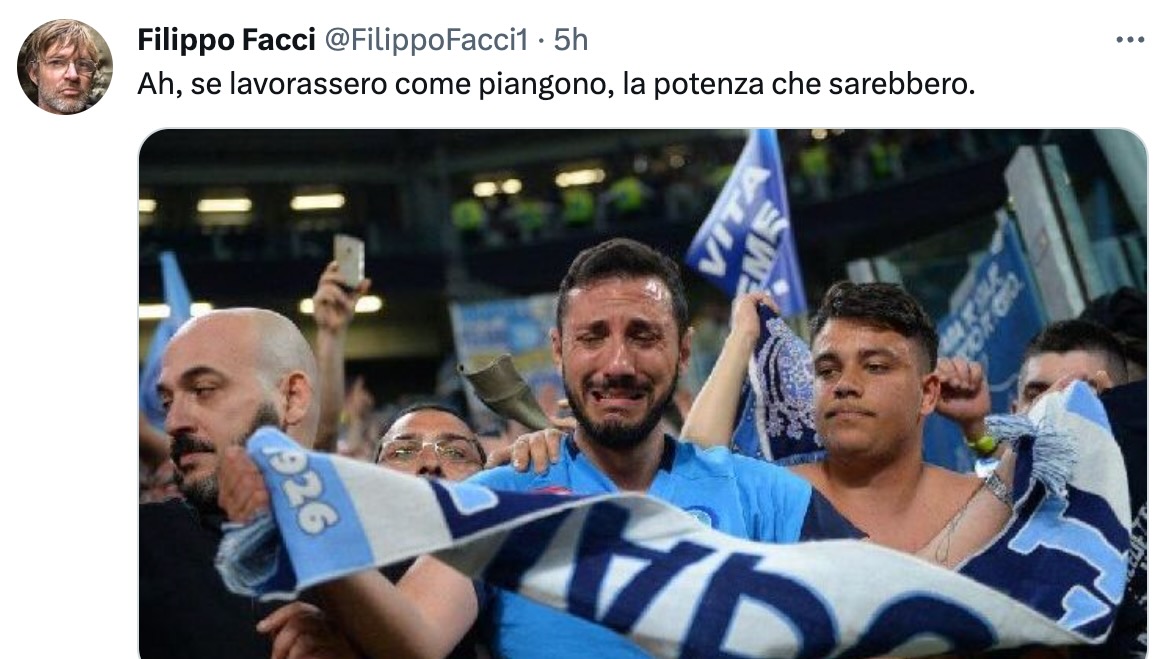The image size is (1172, 659).
Task: Click the raised smartphone in the photo
Action: point(349,261)
